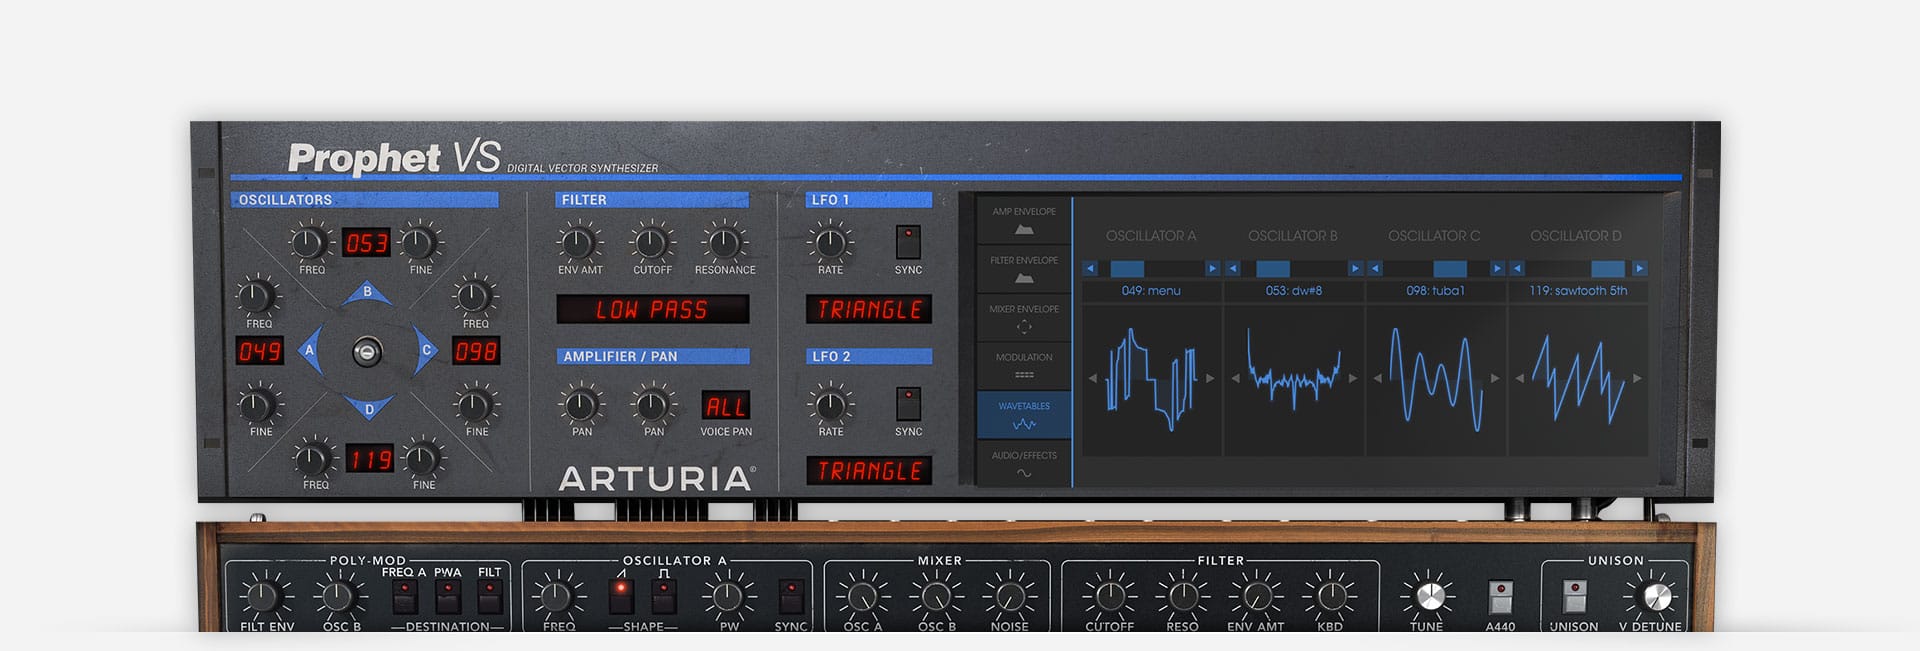The image size is (1920, 651).
Task: Open LFO 2 TRIANGLE waveform display
Action: click(869, 470)
